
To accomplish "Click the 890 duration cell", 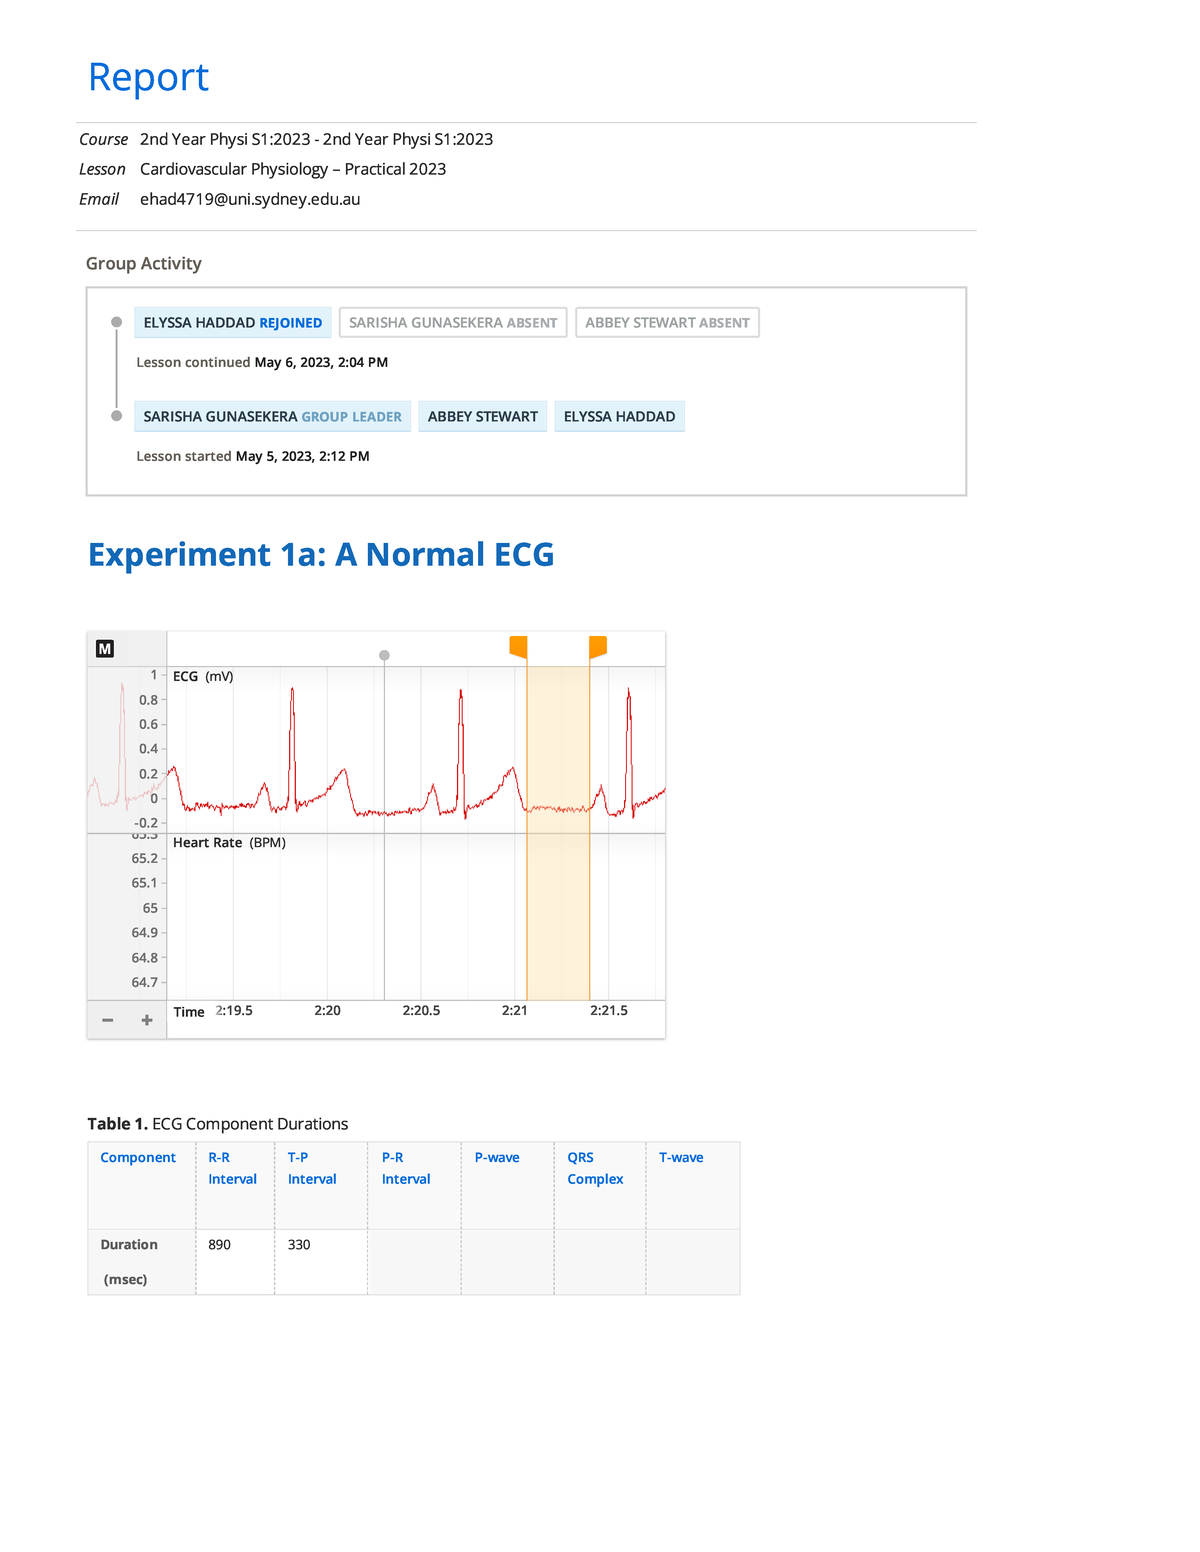I will (235, 1262).
